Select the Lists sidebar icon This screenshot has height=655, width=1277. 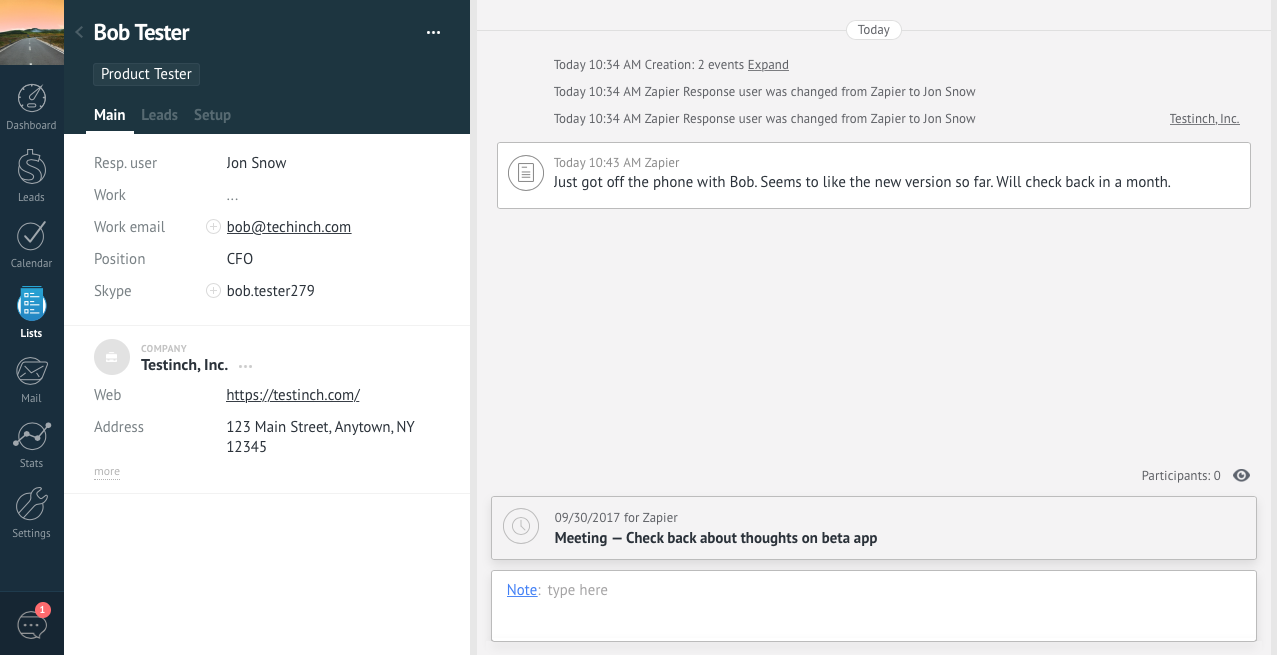pyautogui.click(x=31, y=312)
